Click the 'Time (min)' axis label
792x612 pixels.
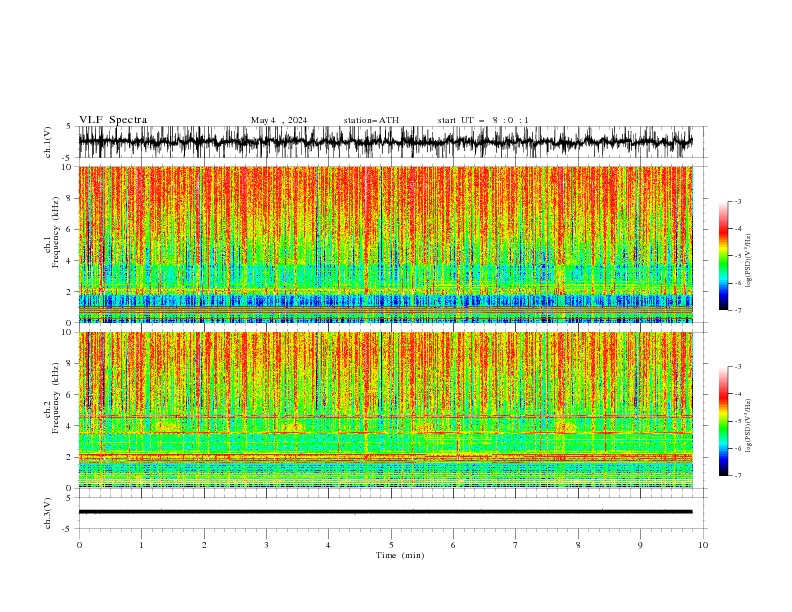(400, 555)
